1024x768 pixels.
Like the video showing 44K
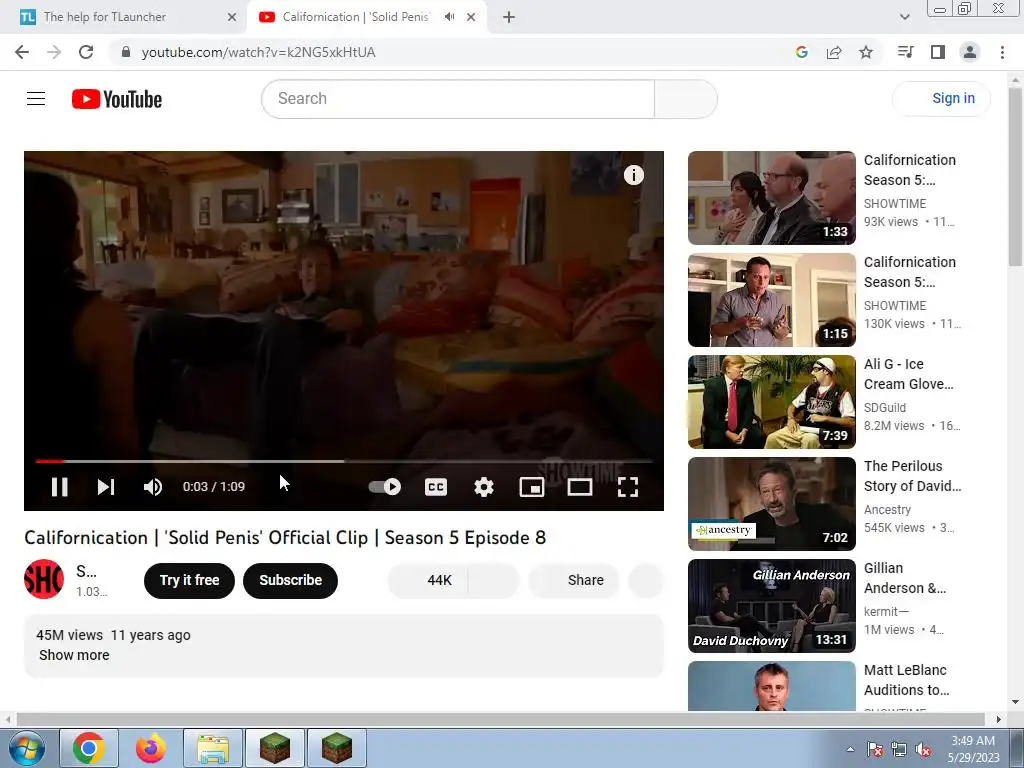(x=428, y=580)
